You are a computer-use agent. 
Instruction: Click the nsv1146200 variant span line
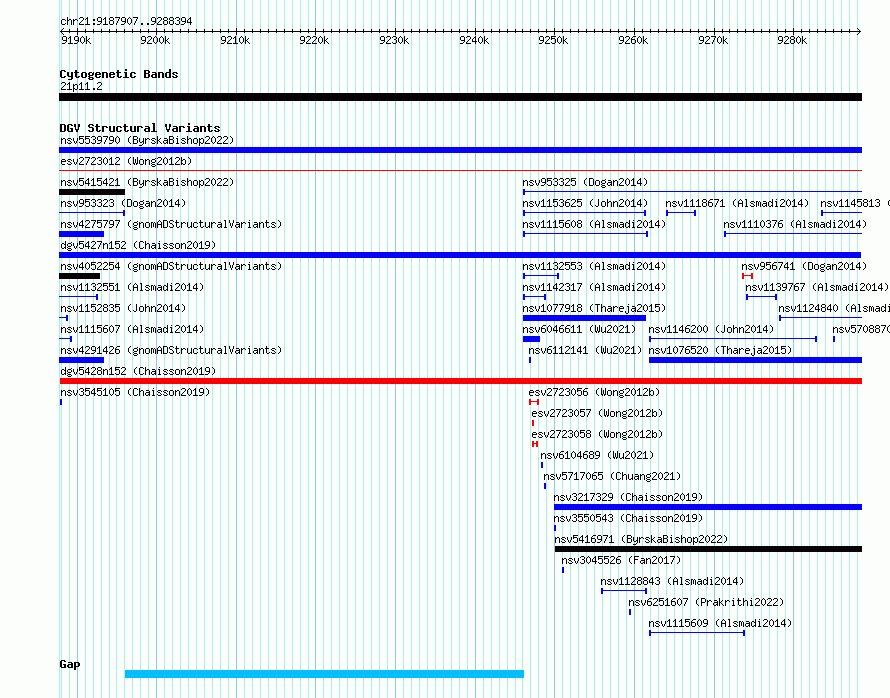click(x=733, y=339)
